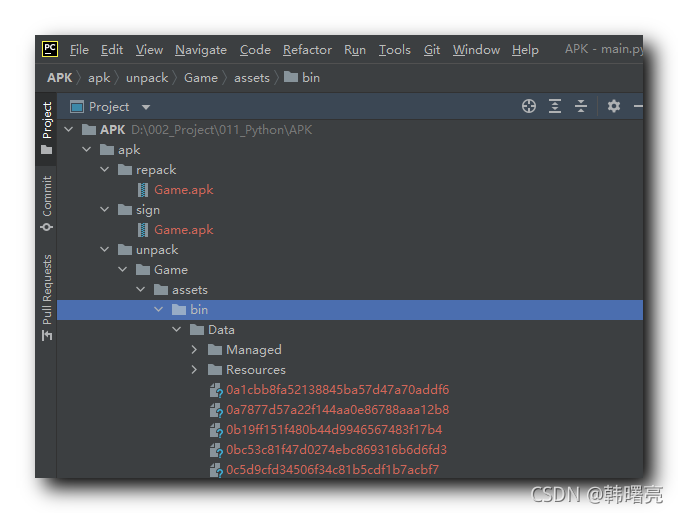Open the Refactor menu
678x513 pixels.
[x=307, y=50]
